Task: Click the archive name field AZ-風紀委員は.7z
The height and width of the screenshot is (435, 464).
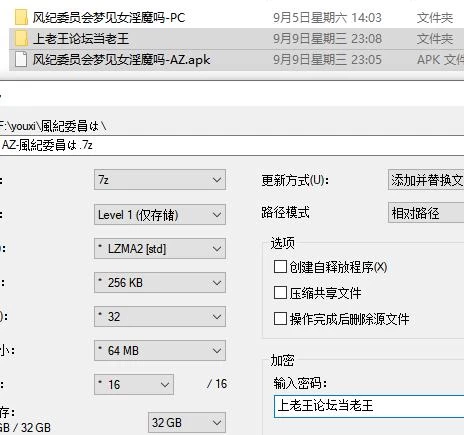Action: (x=232, y=145)
